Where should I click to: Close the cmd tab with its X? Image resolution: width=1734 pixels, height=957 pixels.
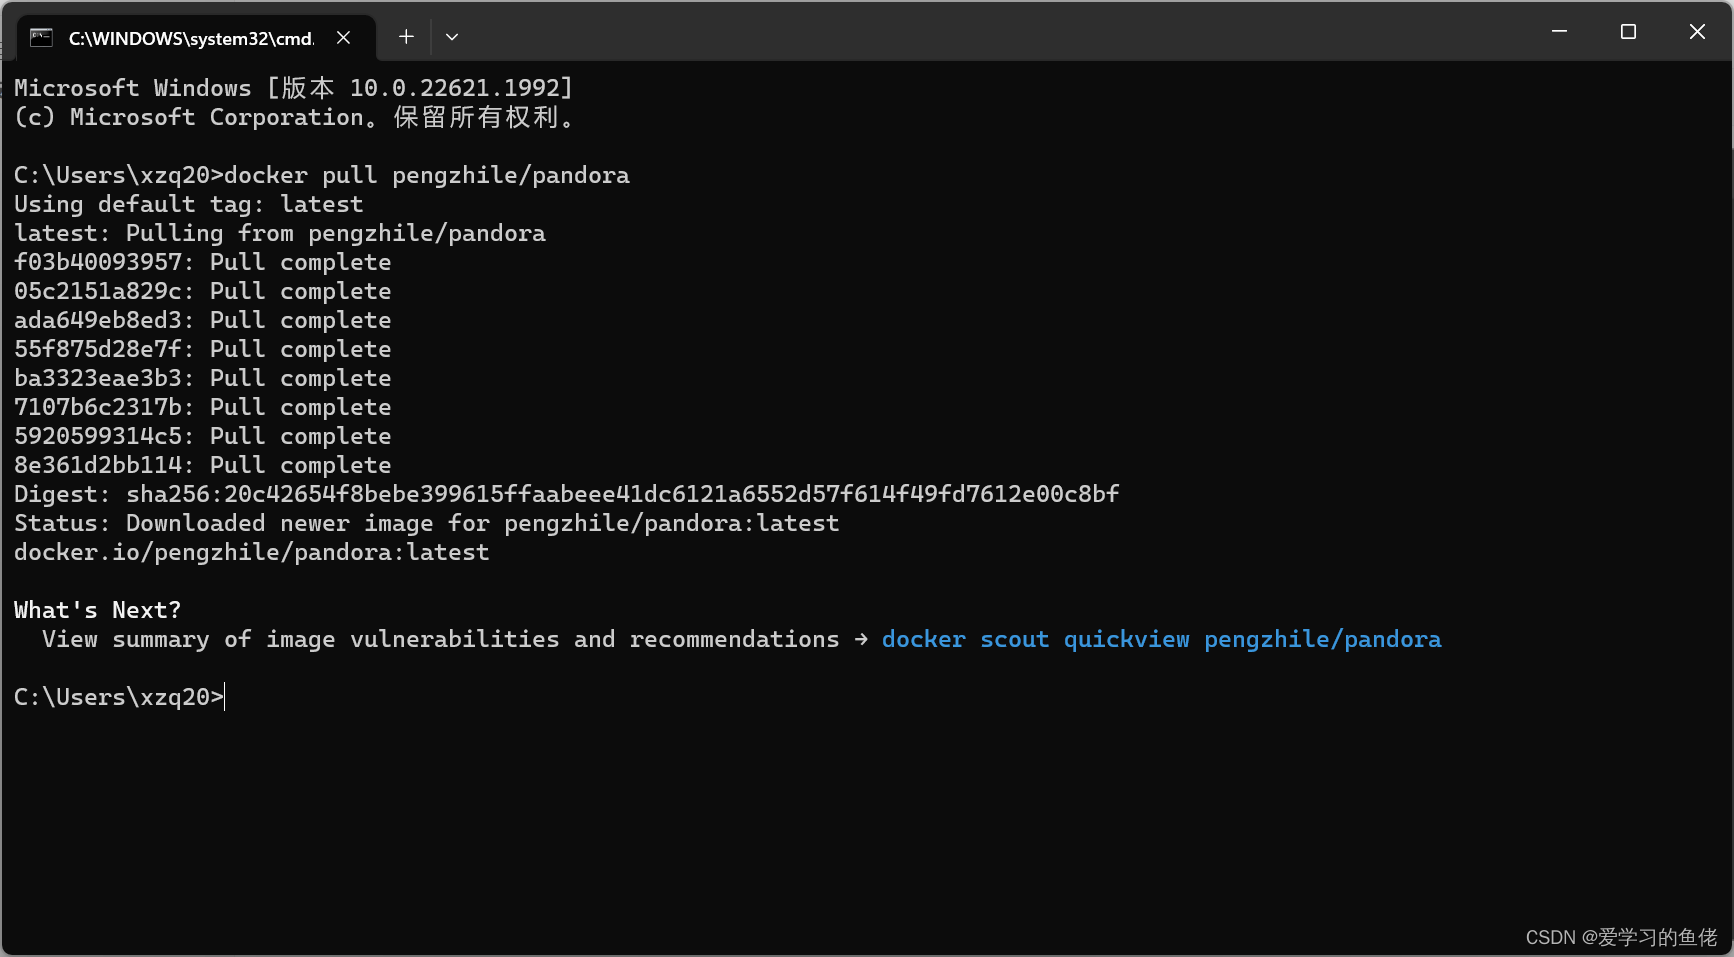[x=343, y=37]
